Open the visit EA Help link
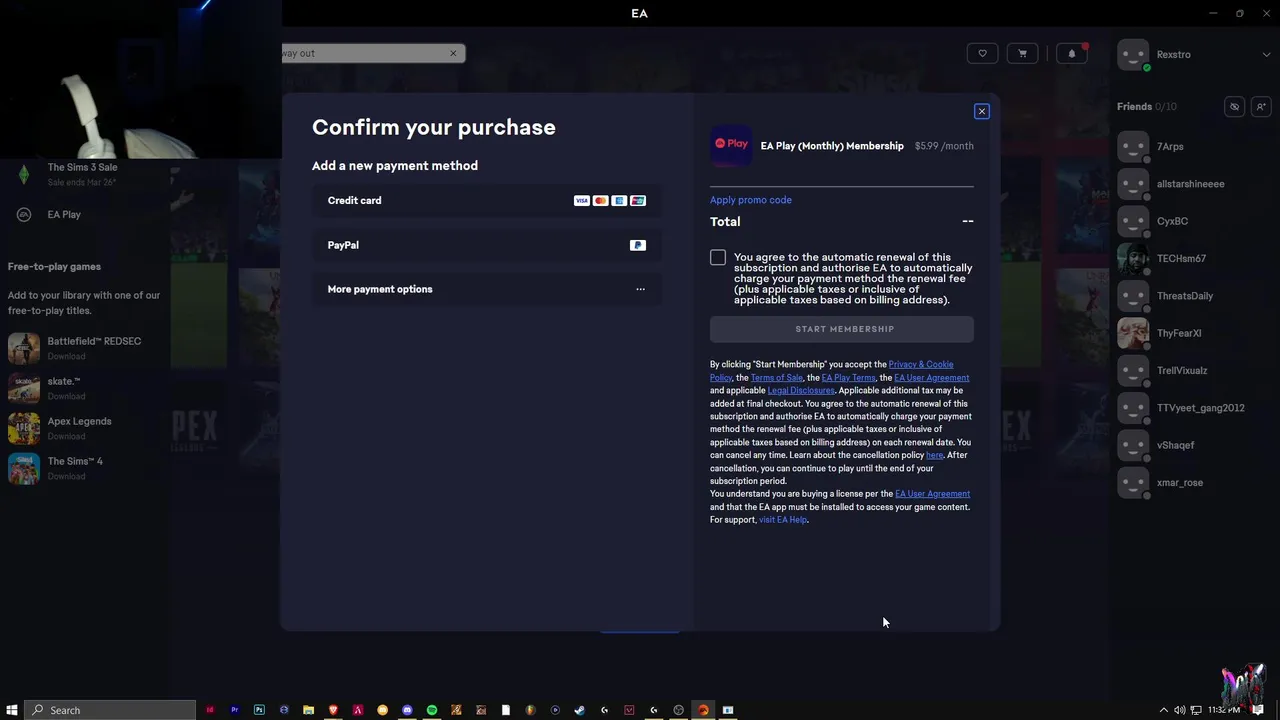 (x=783, y=520)
